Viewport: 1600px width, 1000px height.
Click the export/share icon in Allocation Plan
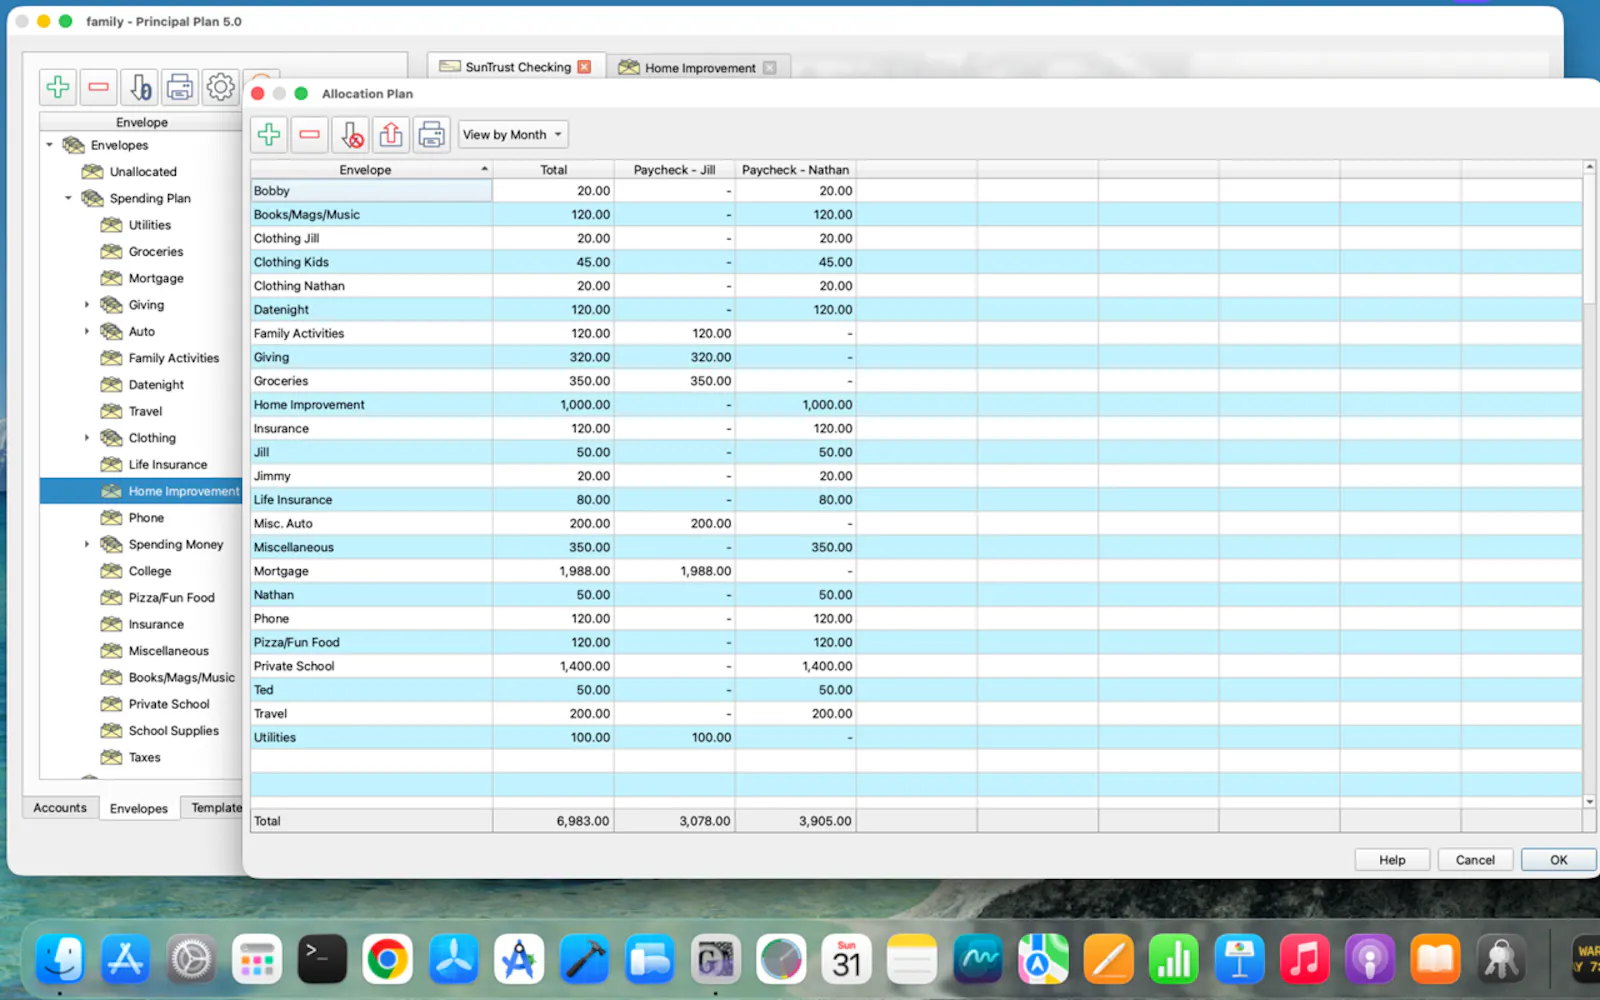click(391, 135)
